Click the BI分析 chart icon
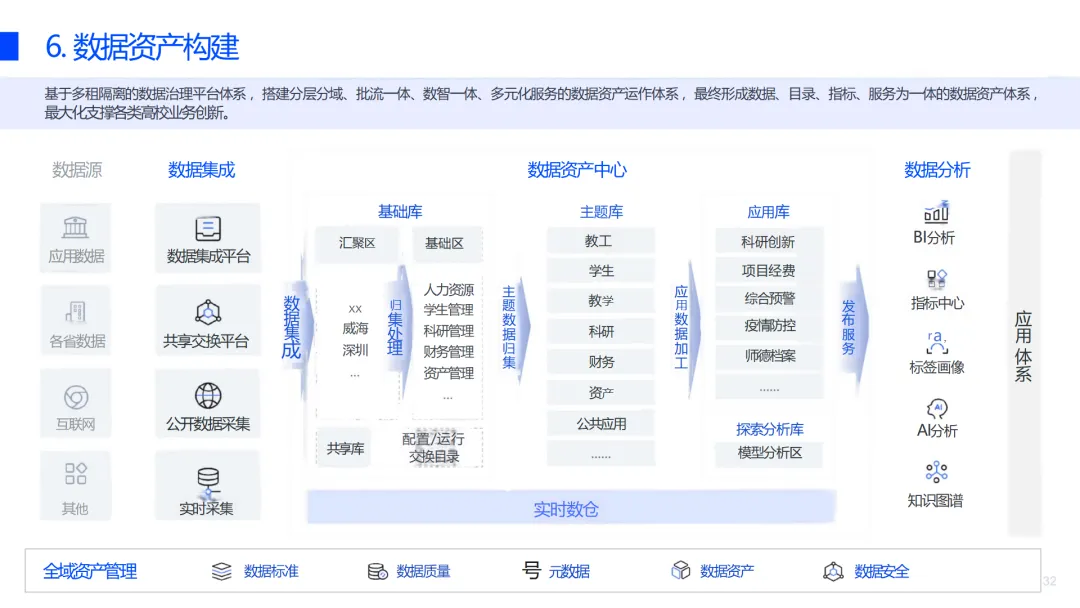This screenshot has height=608, width=1080. pos(936,212)
